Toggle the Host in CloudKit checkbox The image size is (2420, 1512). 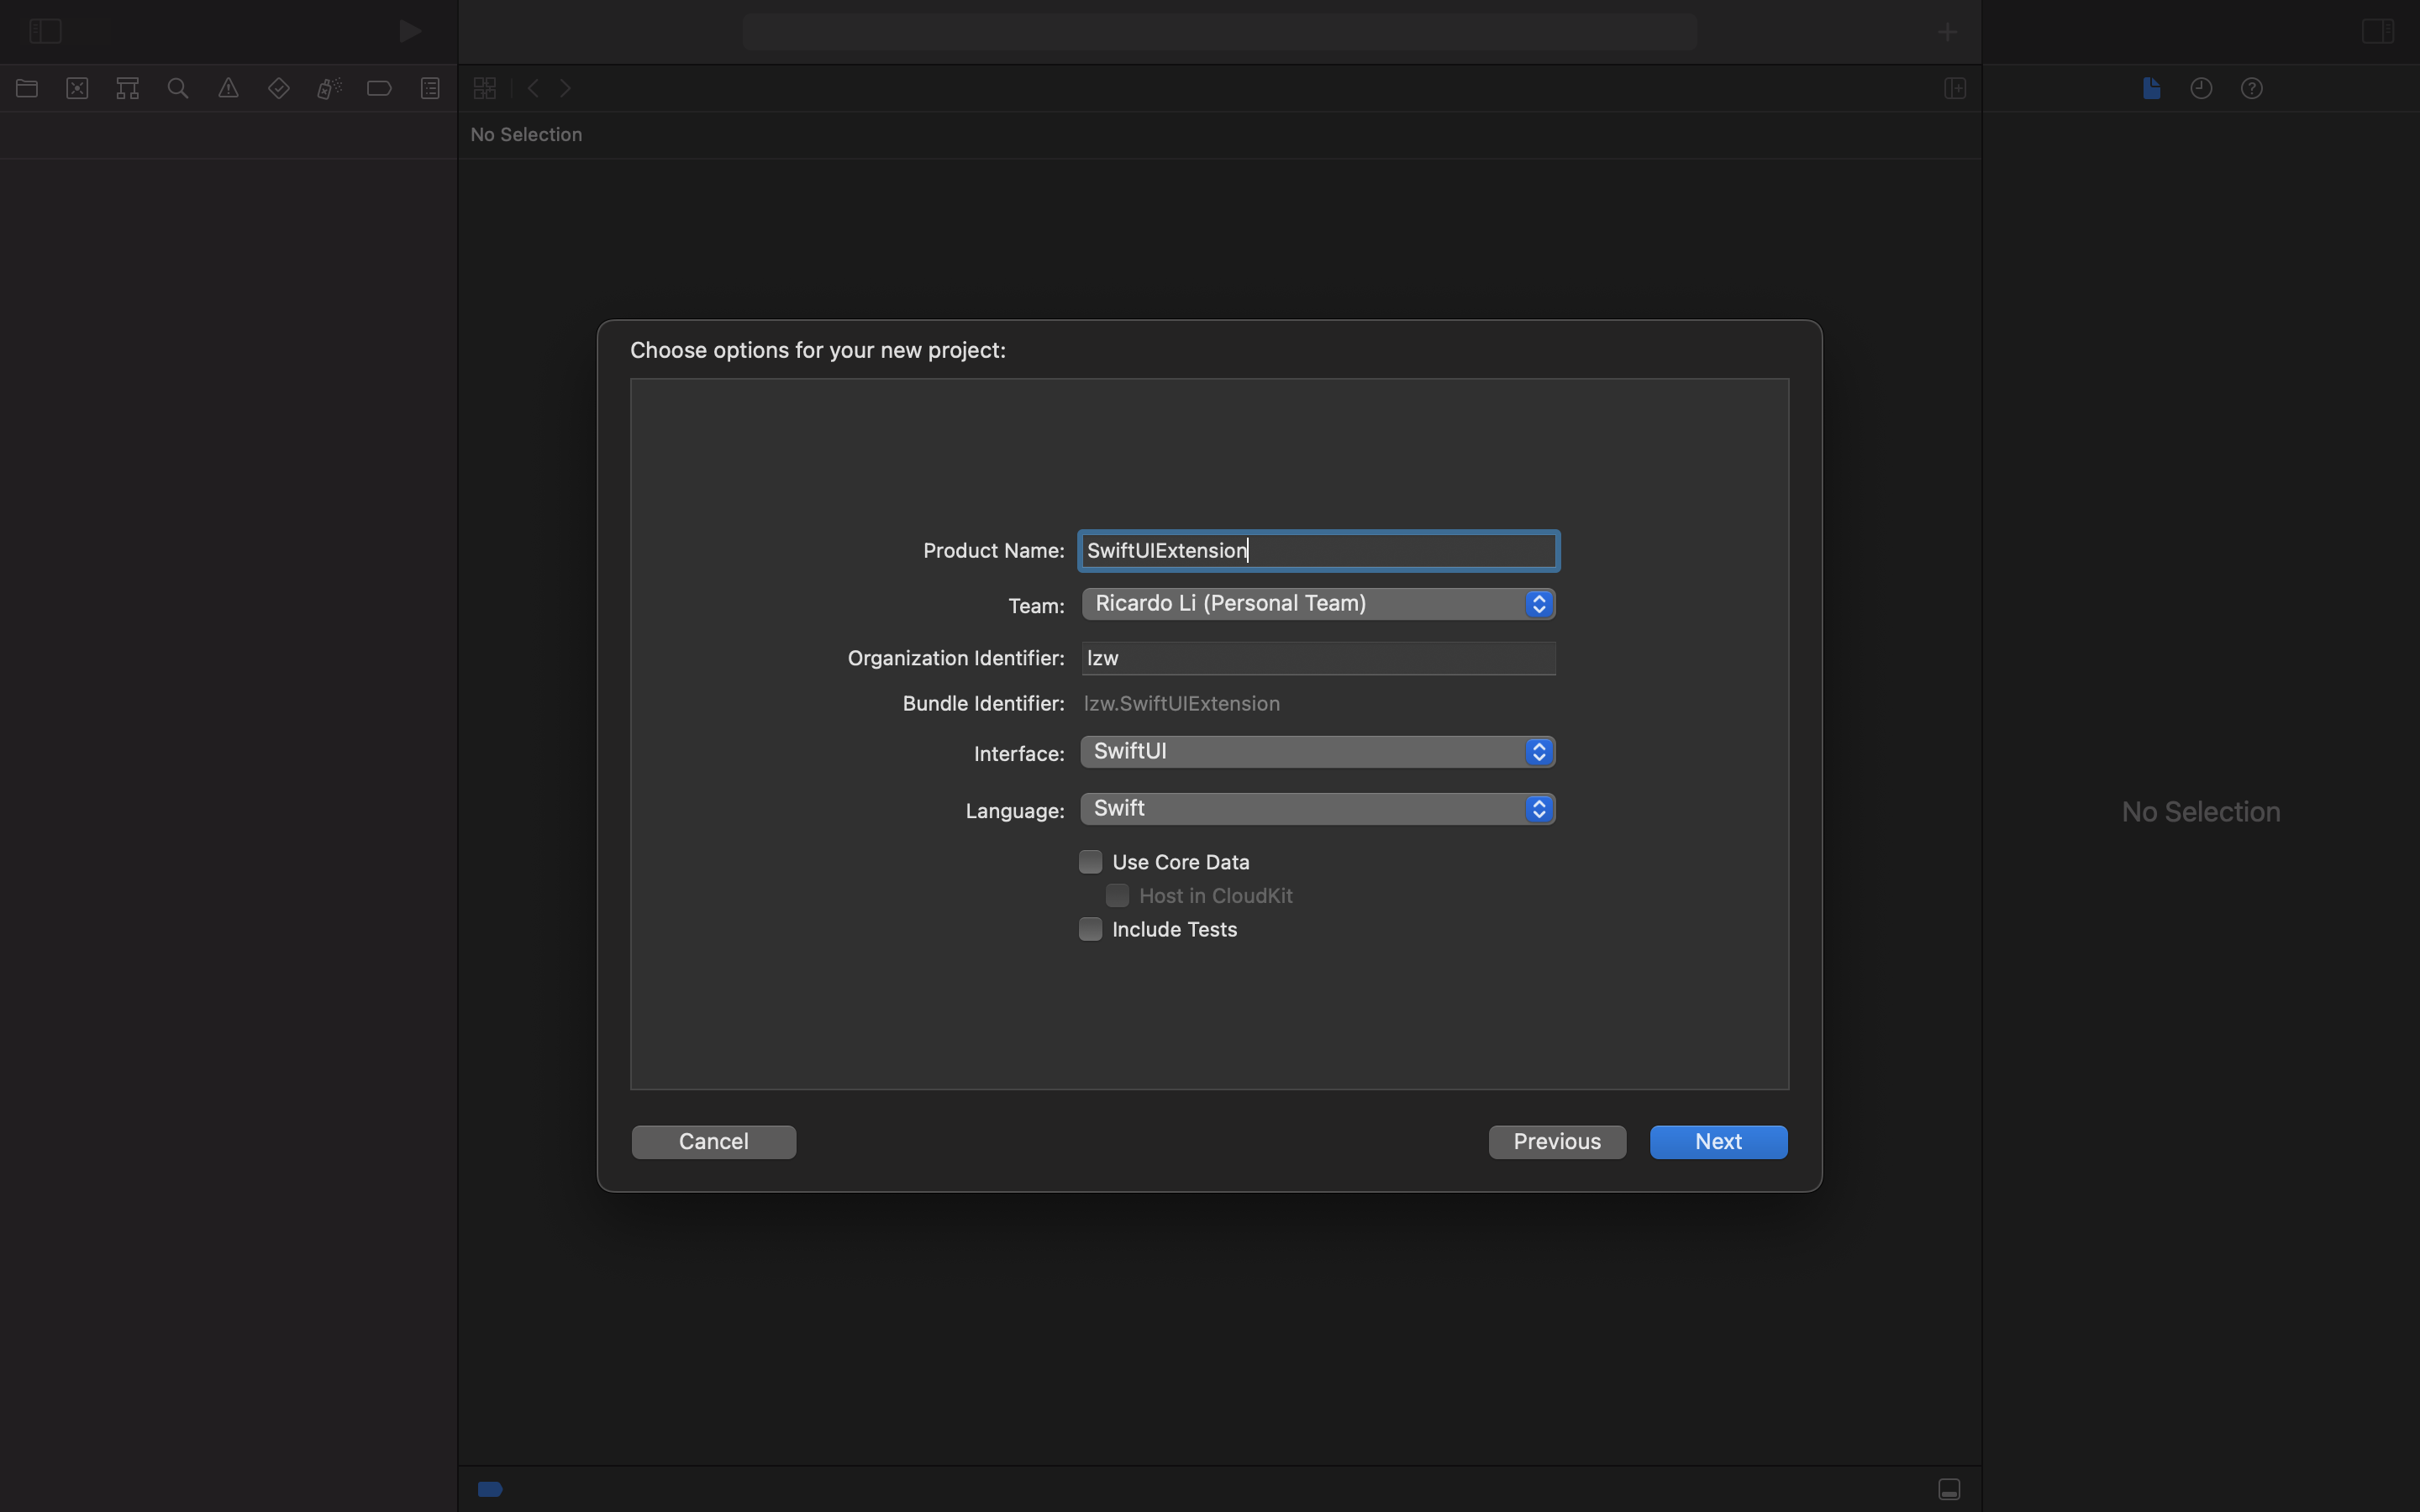[1117, 896]
